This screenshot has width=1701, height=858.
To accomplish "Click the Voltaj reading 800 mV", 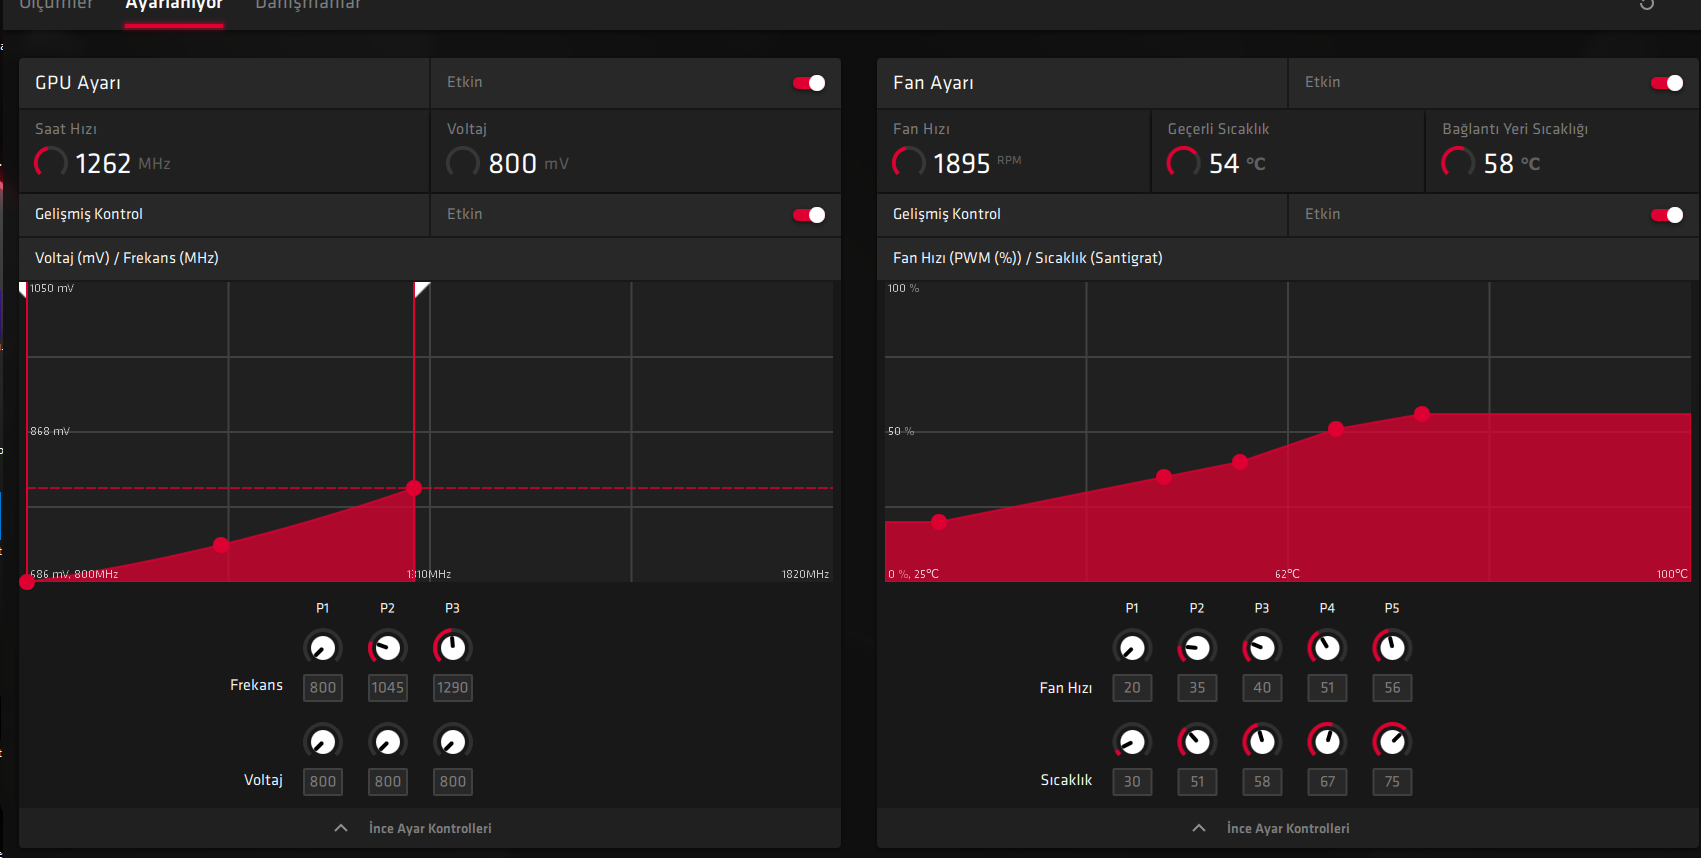I will click(x=529, y=163).
